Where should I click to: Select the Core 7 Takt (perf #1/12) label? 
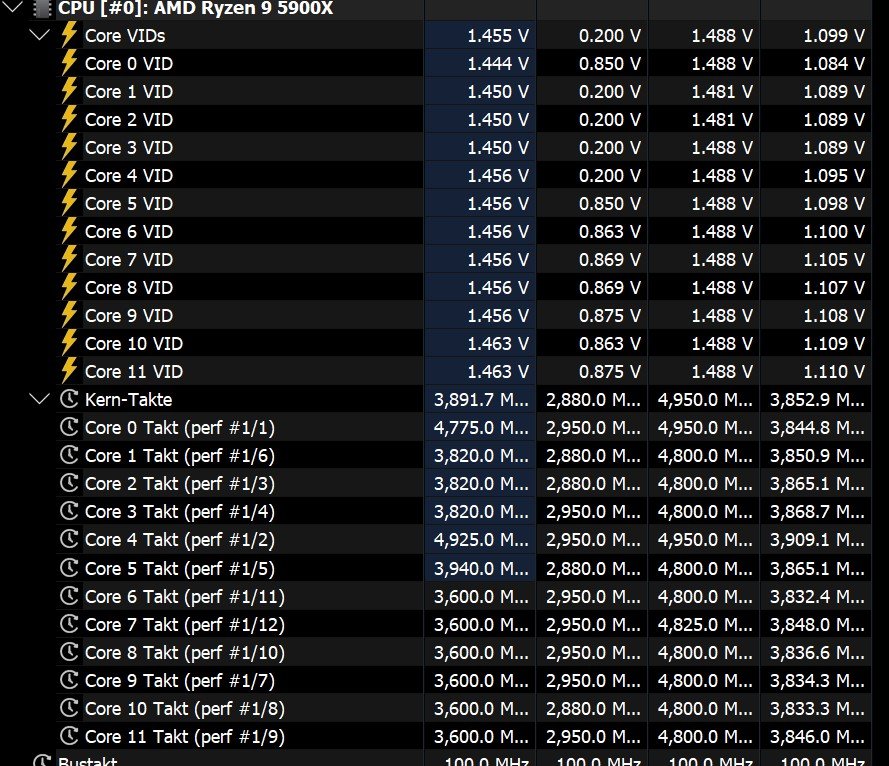pyautogui.click(x=185, y=625)
